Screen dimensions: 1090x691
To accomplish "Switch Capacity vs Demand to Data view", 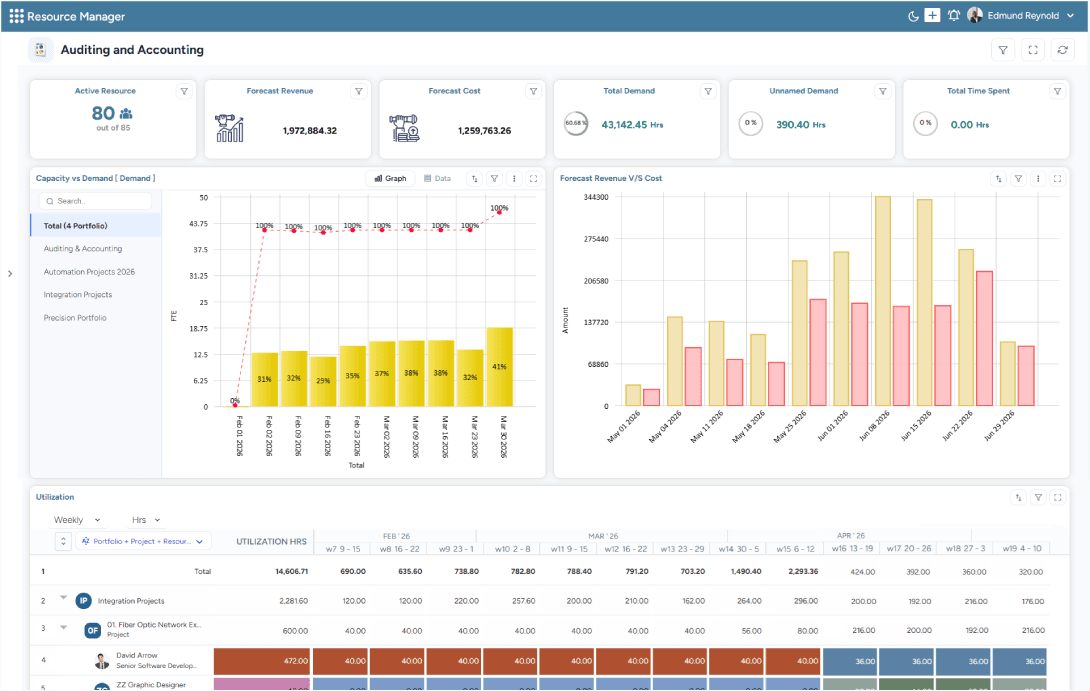I will coord(437,179).
